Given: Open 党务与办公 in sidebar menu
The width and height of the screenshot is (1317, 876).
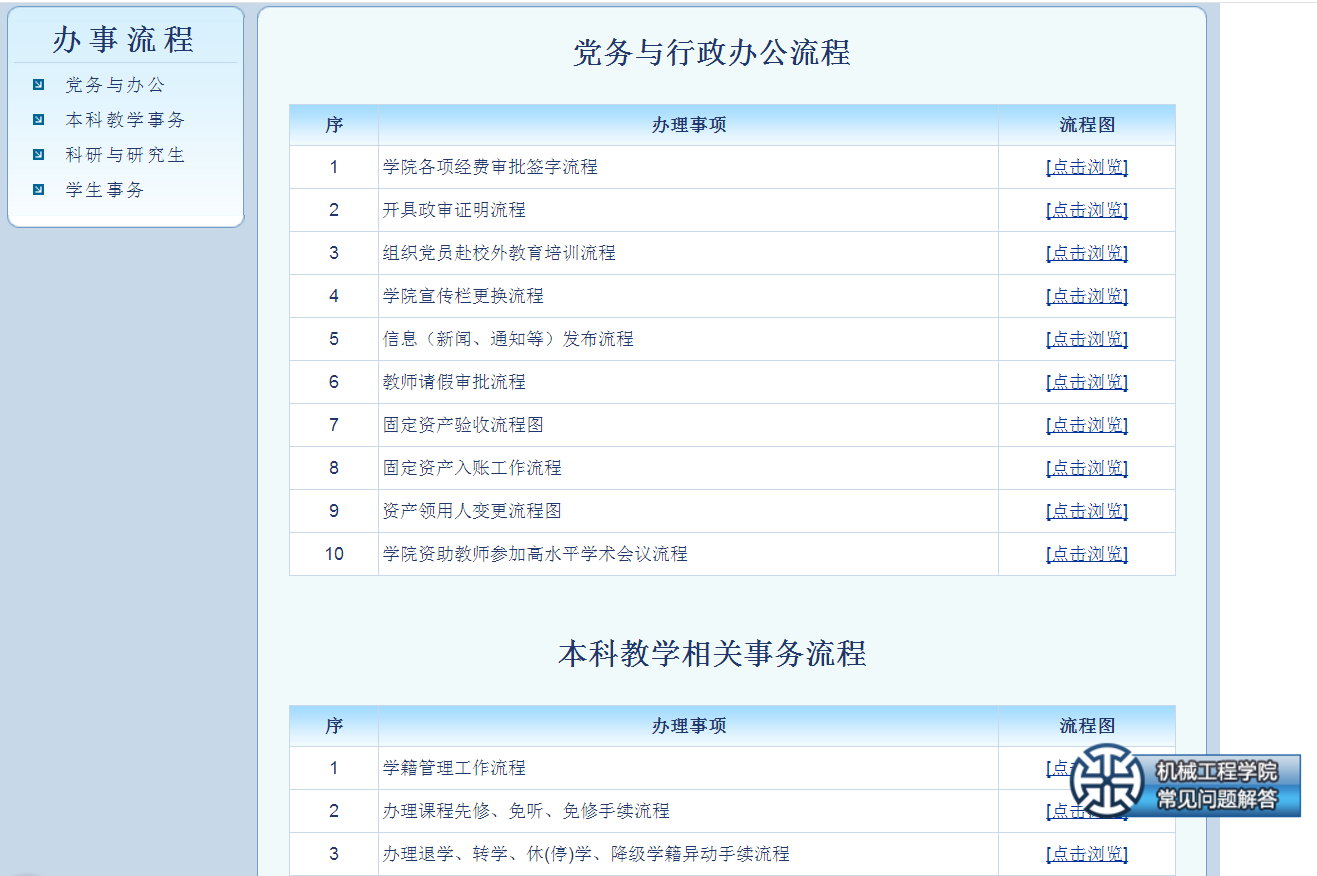Looking at the screenshot, I should (115, 85).
